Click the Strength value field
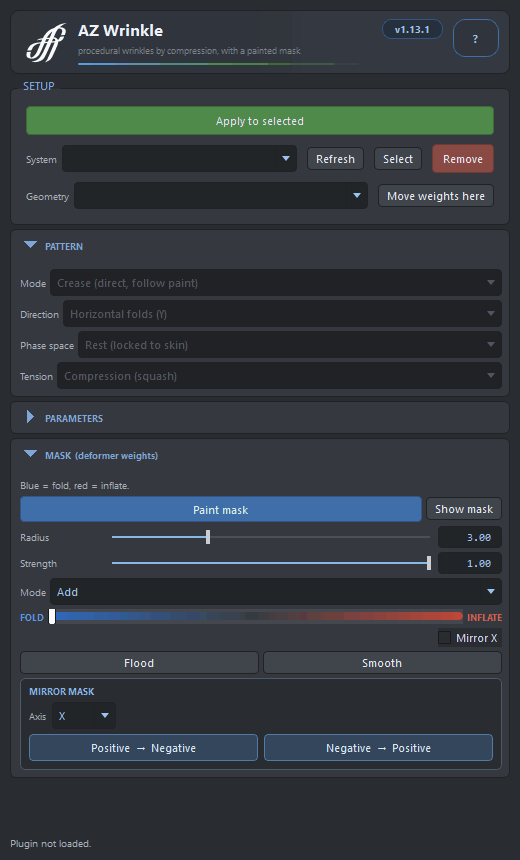The width and height of the screenshot is (520, 860). coord(470,563)
